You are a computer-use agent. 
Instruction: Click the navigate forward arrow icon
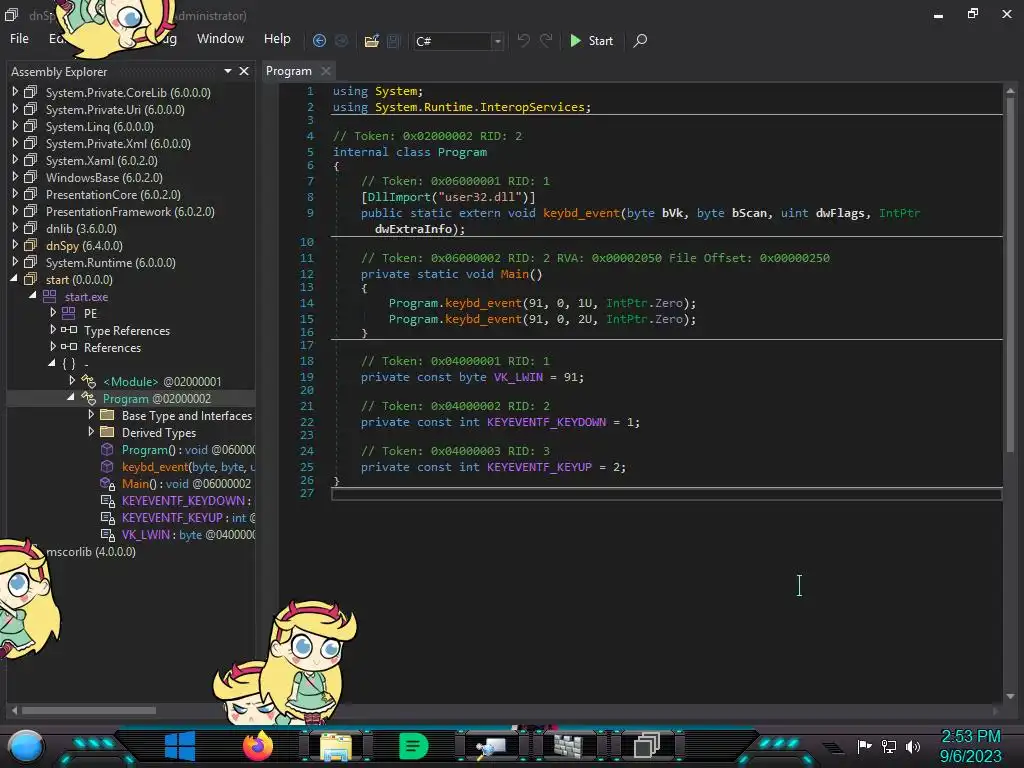(x=341, y=40)
